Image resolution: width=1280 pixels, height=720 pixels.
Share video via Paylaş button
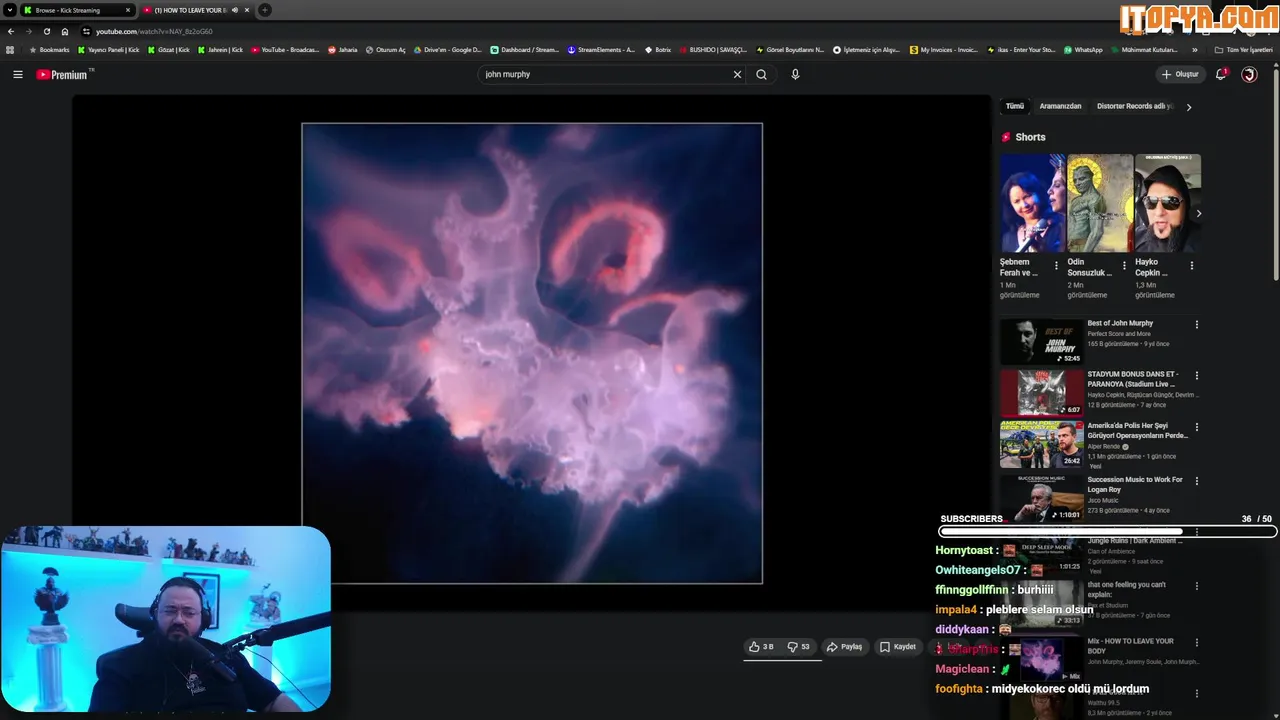(844, 647)
